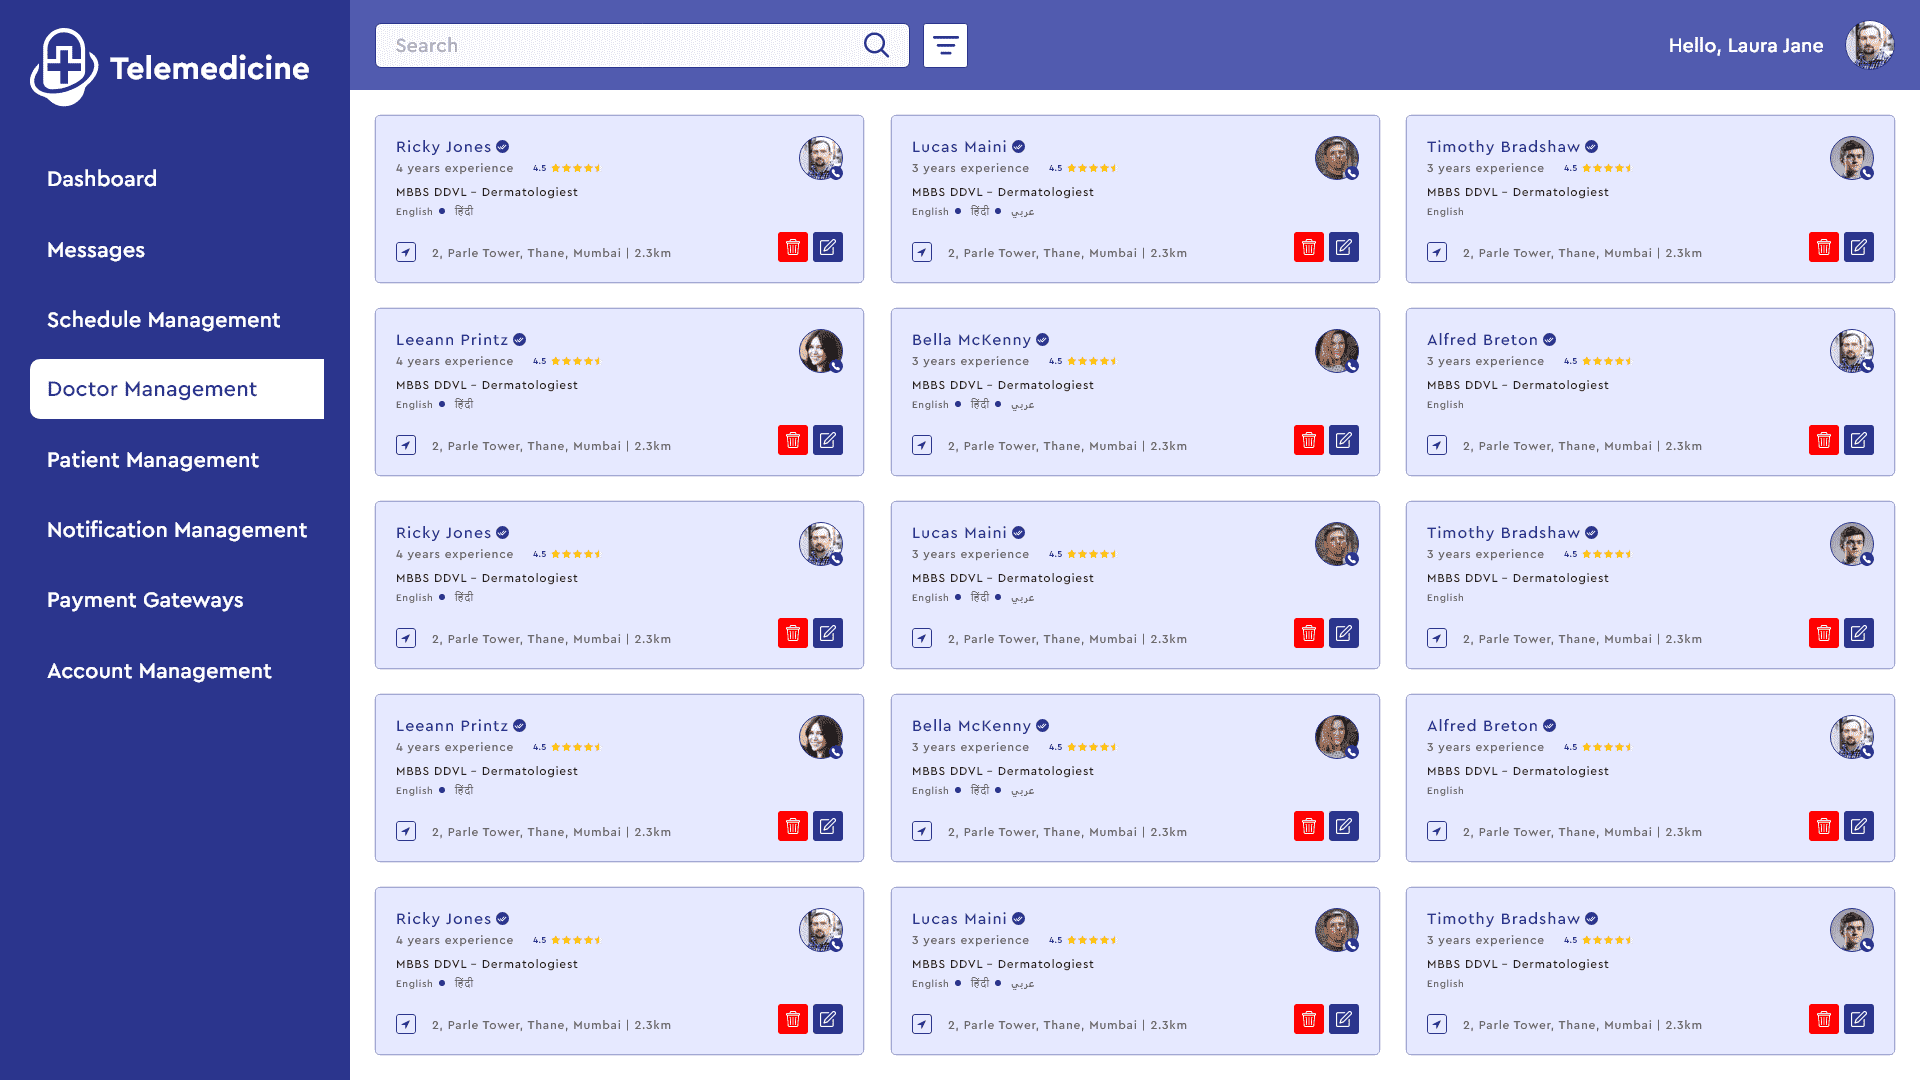Click the location arrow icon on Timothy Bradshaw's card
1920x1080 pixels.
tap(1437, 251)
